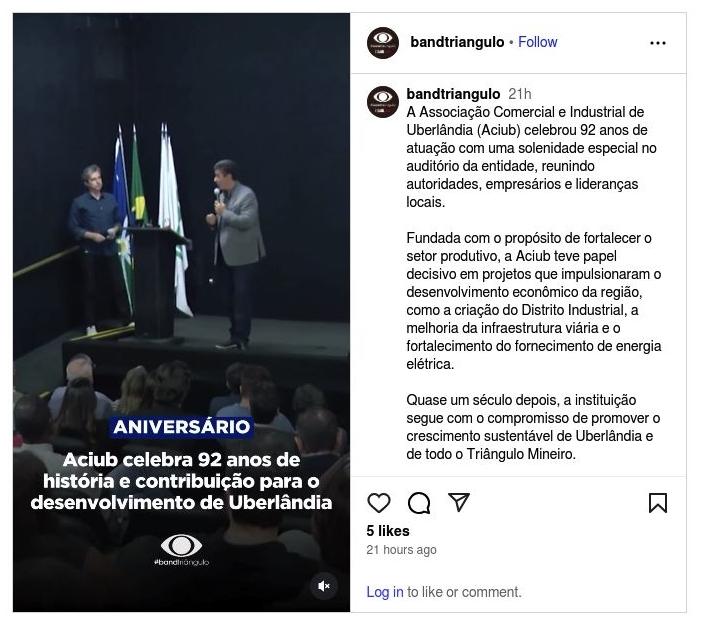Click the 21h caption timestamp
Image resolution: width=704 pixels, height=632 pixels.
[x=520, y=94]
